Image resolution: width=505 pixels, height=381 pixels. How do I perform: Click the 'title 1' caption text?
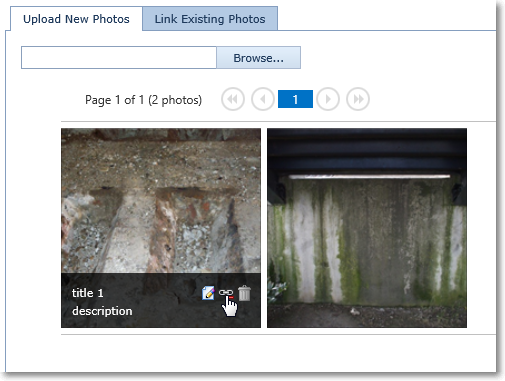tap(87, 293)
